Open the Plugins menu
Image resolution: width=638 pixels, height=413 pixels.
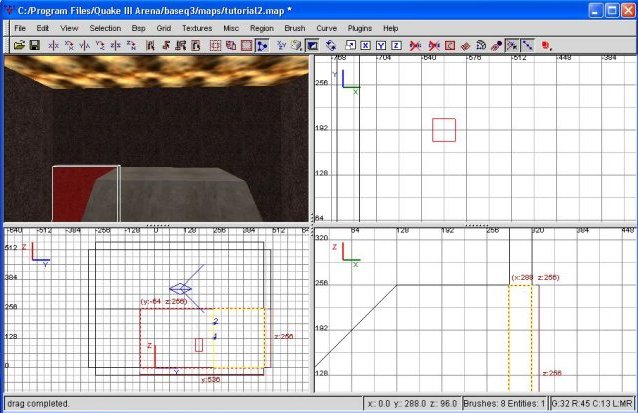(x=360, y=28)
